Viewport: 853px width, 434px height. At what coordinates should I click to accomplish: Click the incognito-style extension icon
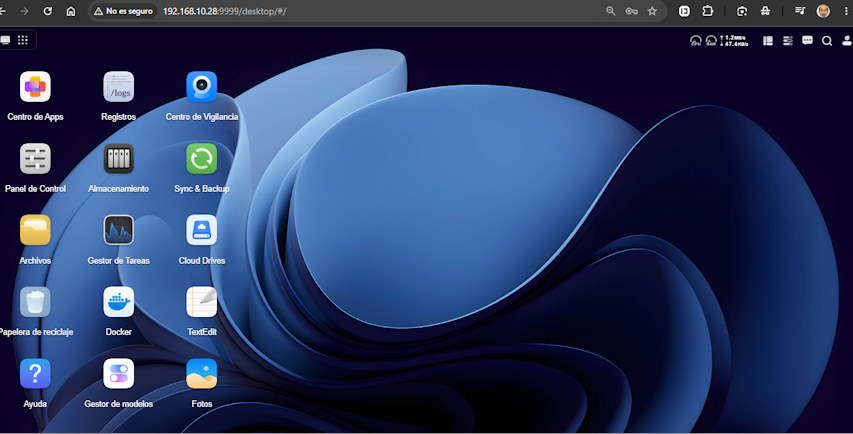pos(765,11)
